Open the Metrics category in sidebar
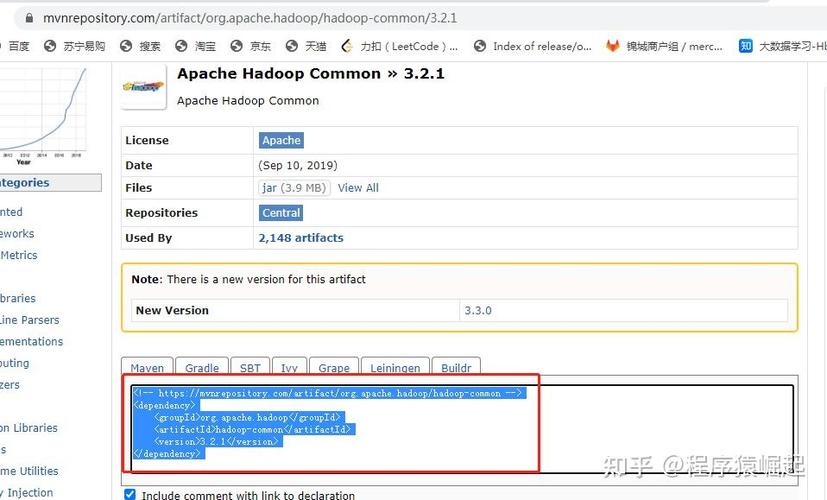This screenshot has height=500, width=827. [x=19, y=255]
